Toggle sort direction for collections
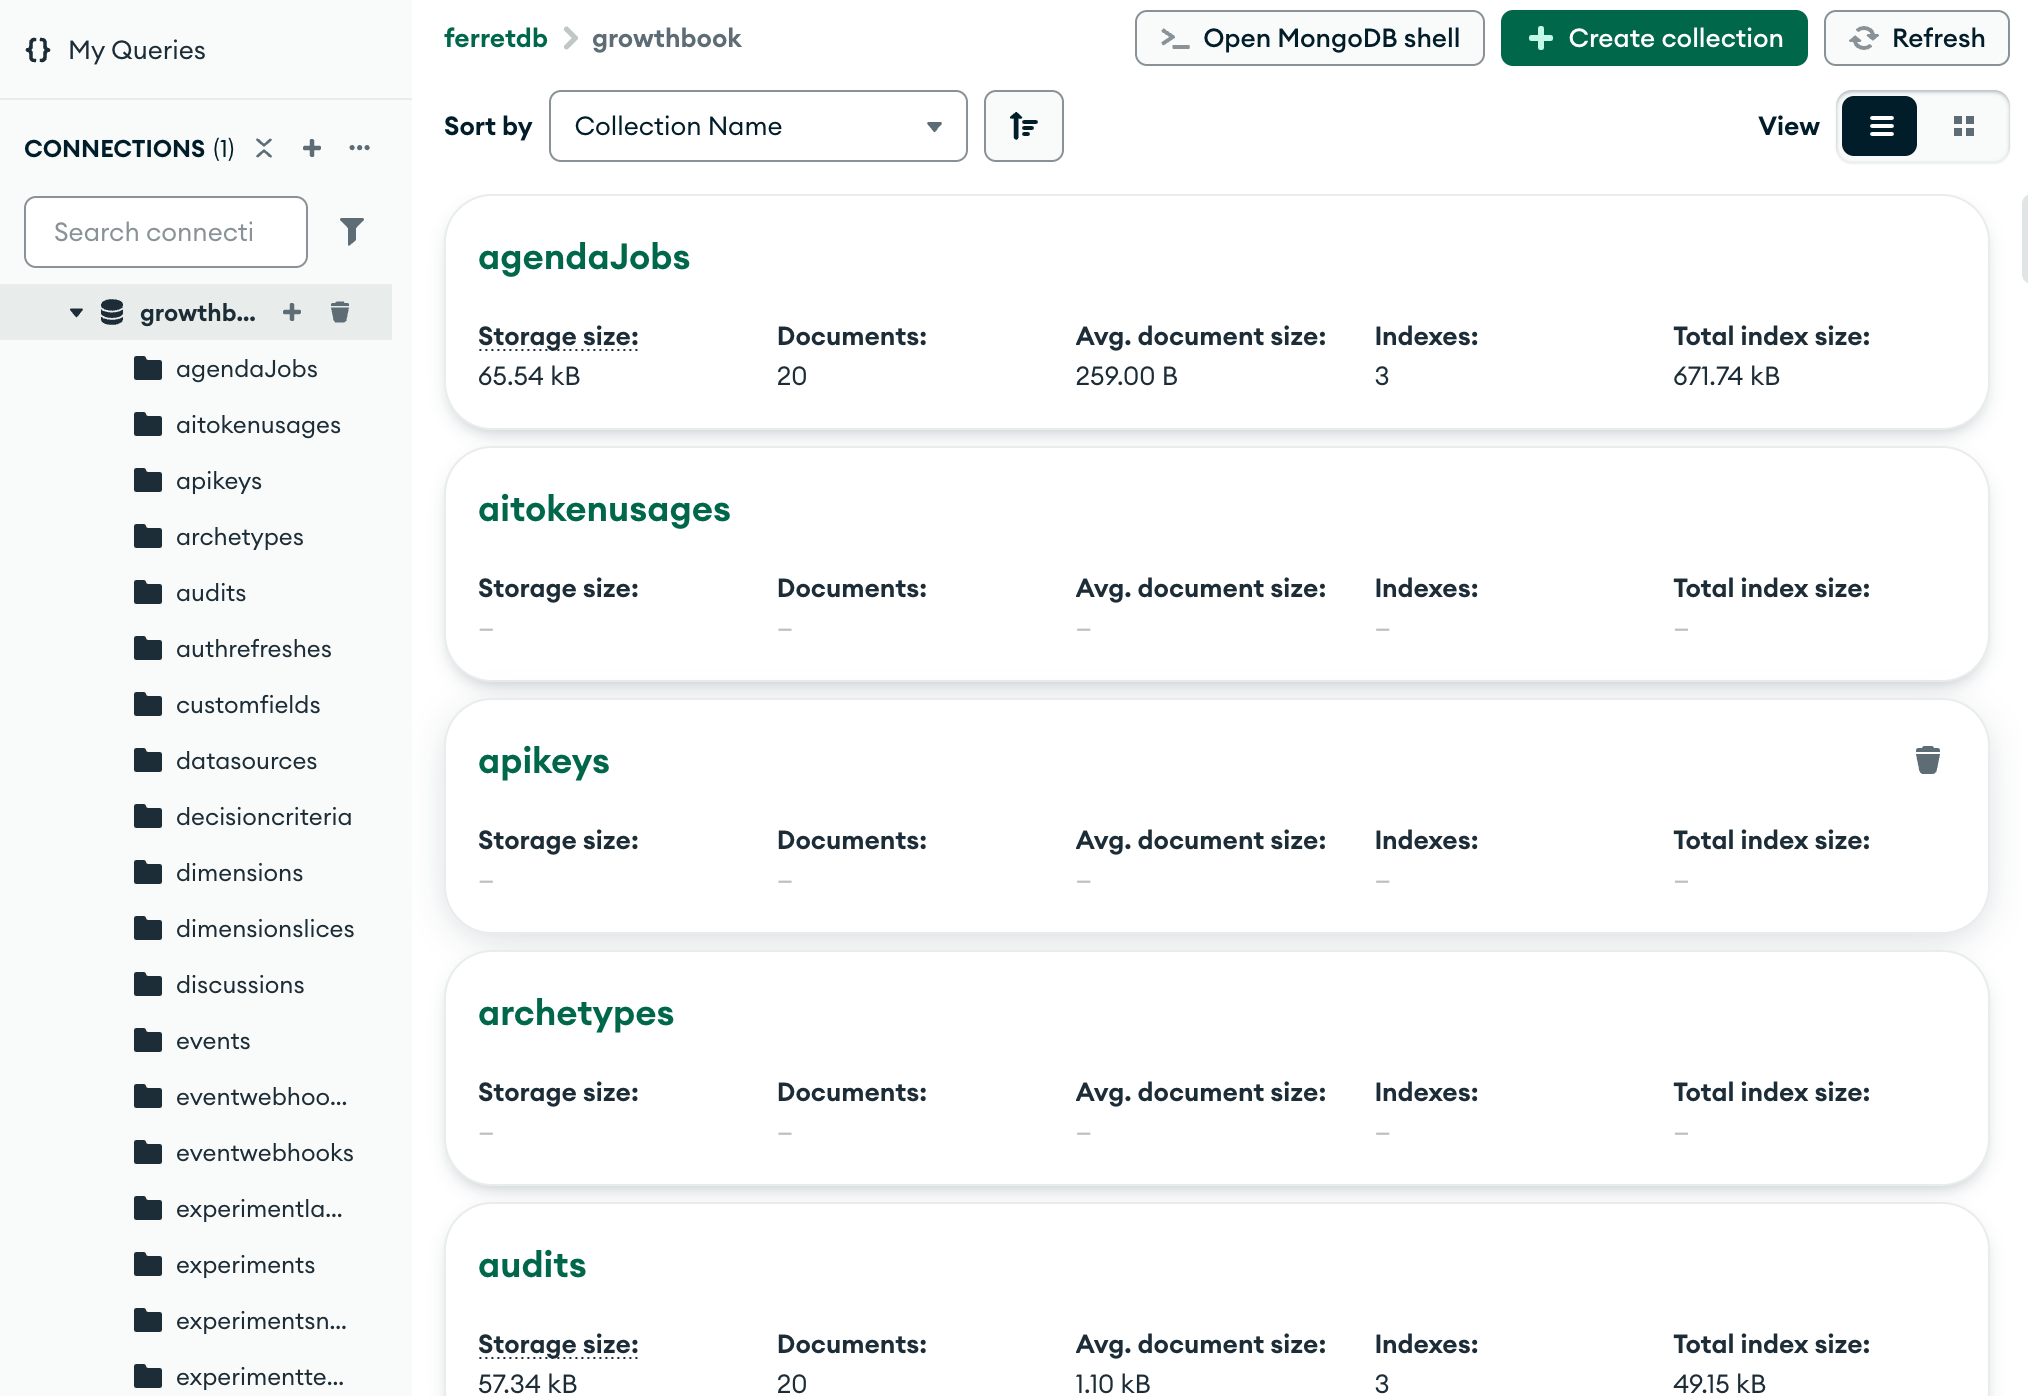The width and height of the screenshot is (2028, 1396). [x=1023, y=126]
